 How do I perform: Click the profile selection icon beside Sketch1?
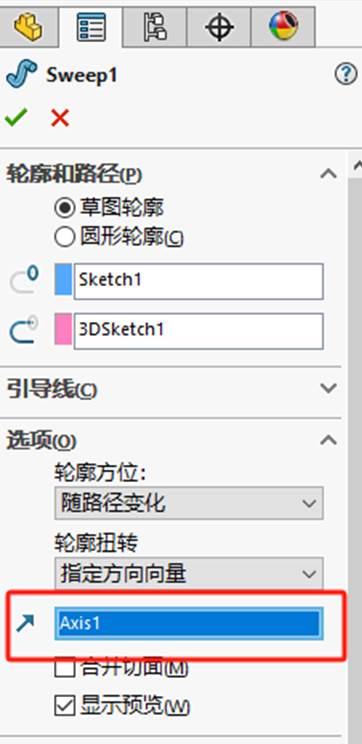(x=24, y=280)
